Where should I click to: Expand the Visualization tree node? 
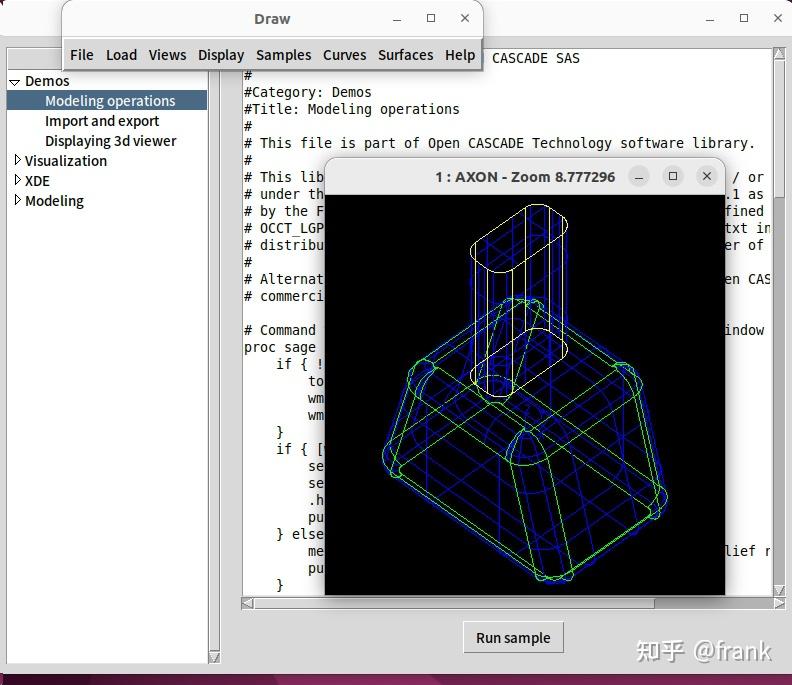click(17, 160)
